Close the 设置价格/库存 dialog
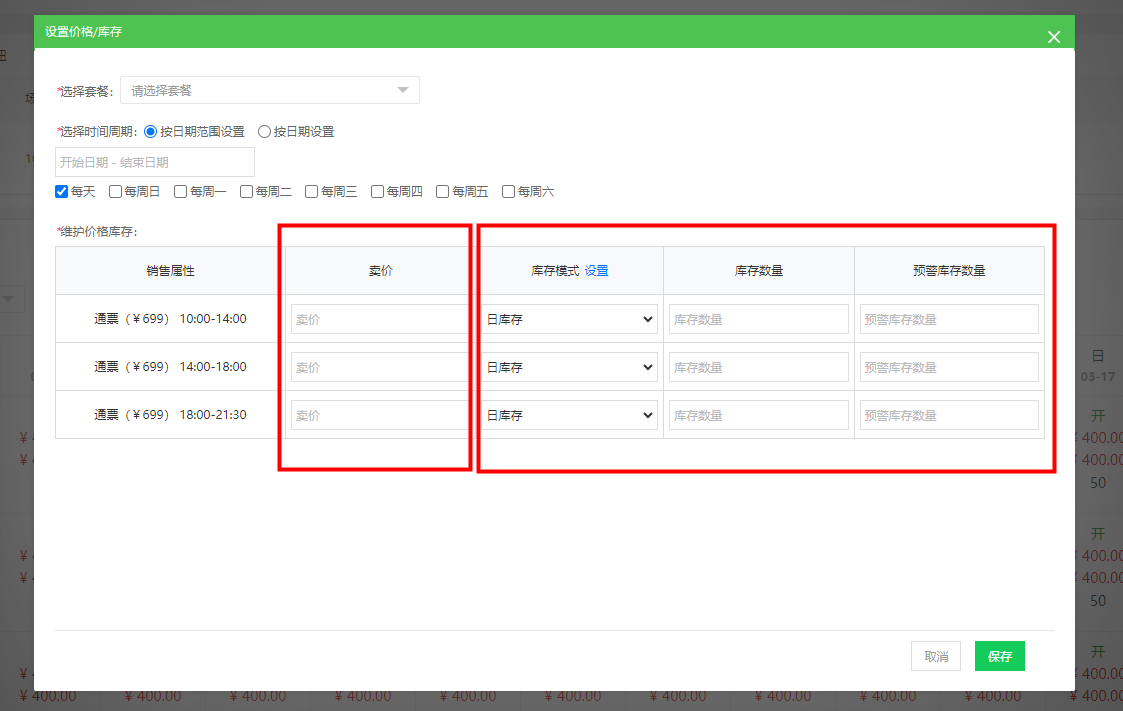This screenshot has height=711, width=1123. pyautogui.click(x=1053, y=37)
